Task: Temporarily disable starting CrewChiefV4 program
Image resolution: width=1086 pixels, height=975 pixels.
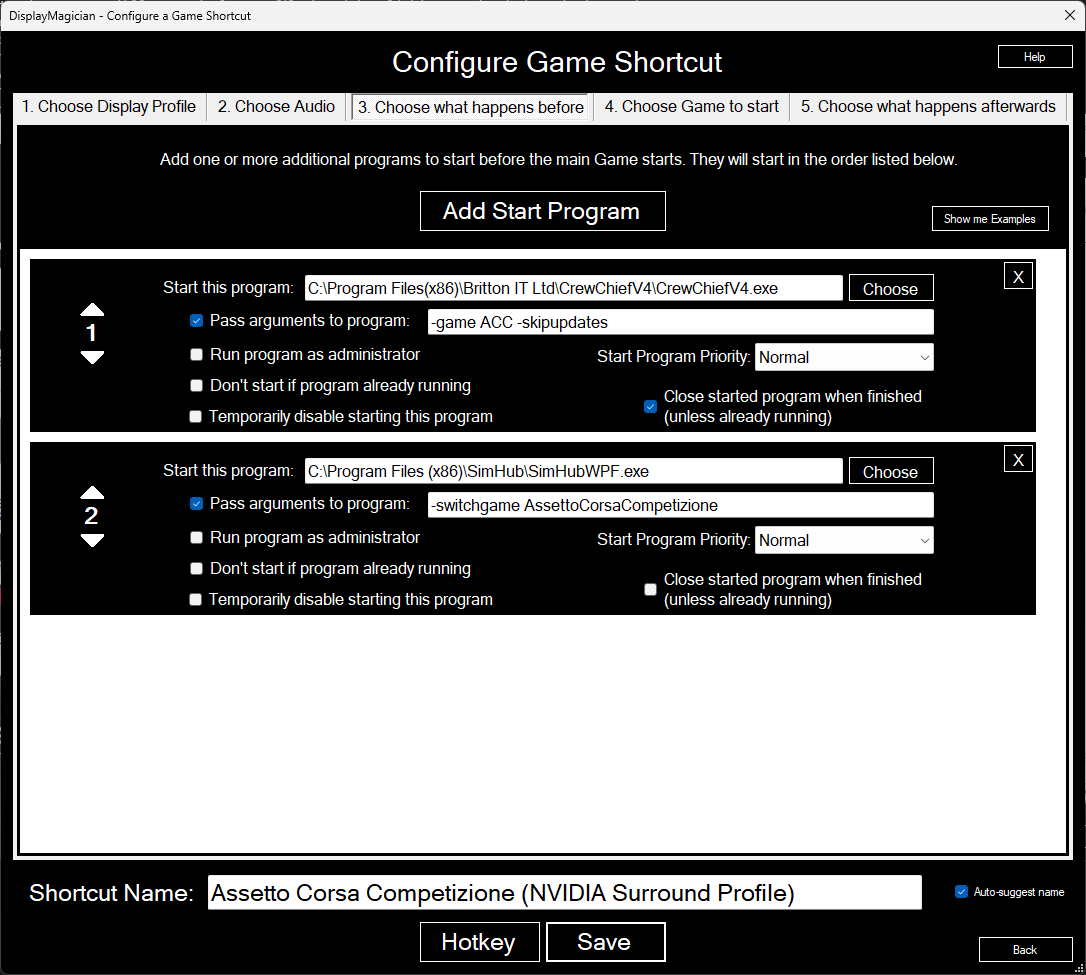Action: click(196, 416)
